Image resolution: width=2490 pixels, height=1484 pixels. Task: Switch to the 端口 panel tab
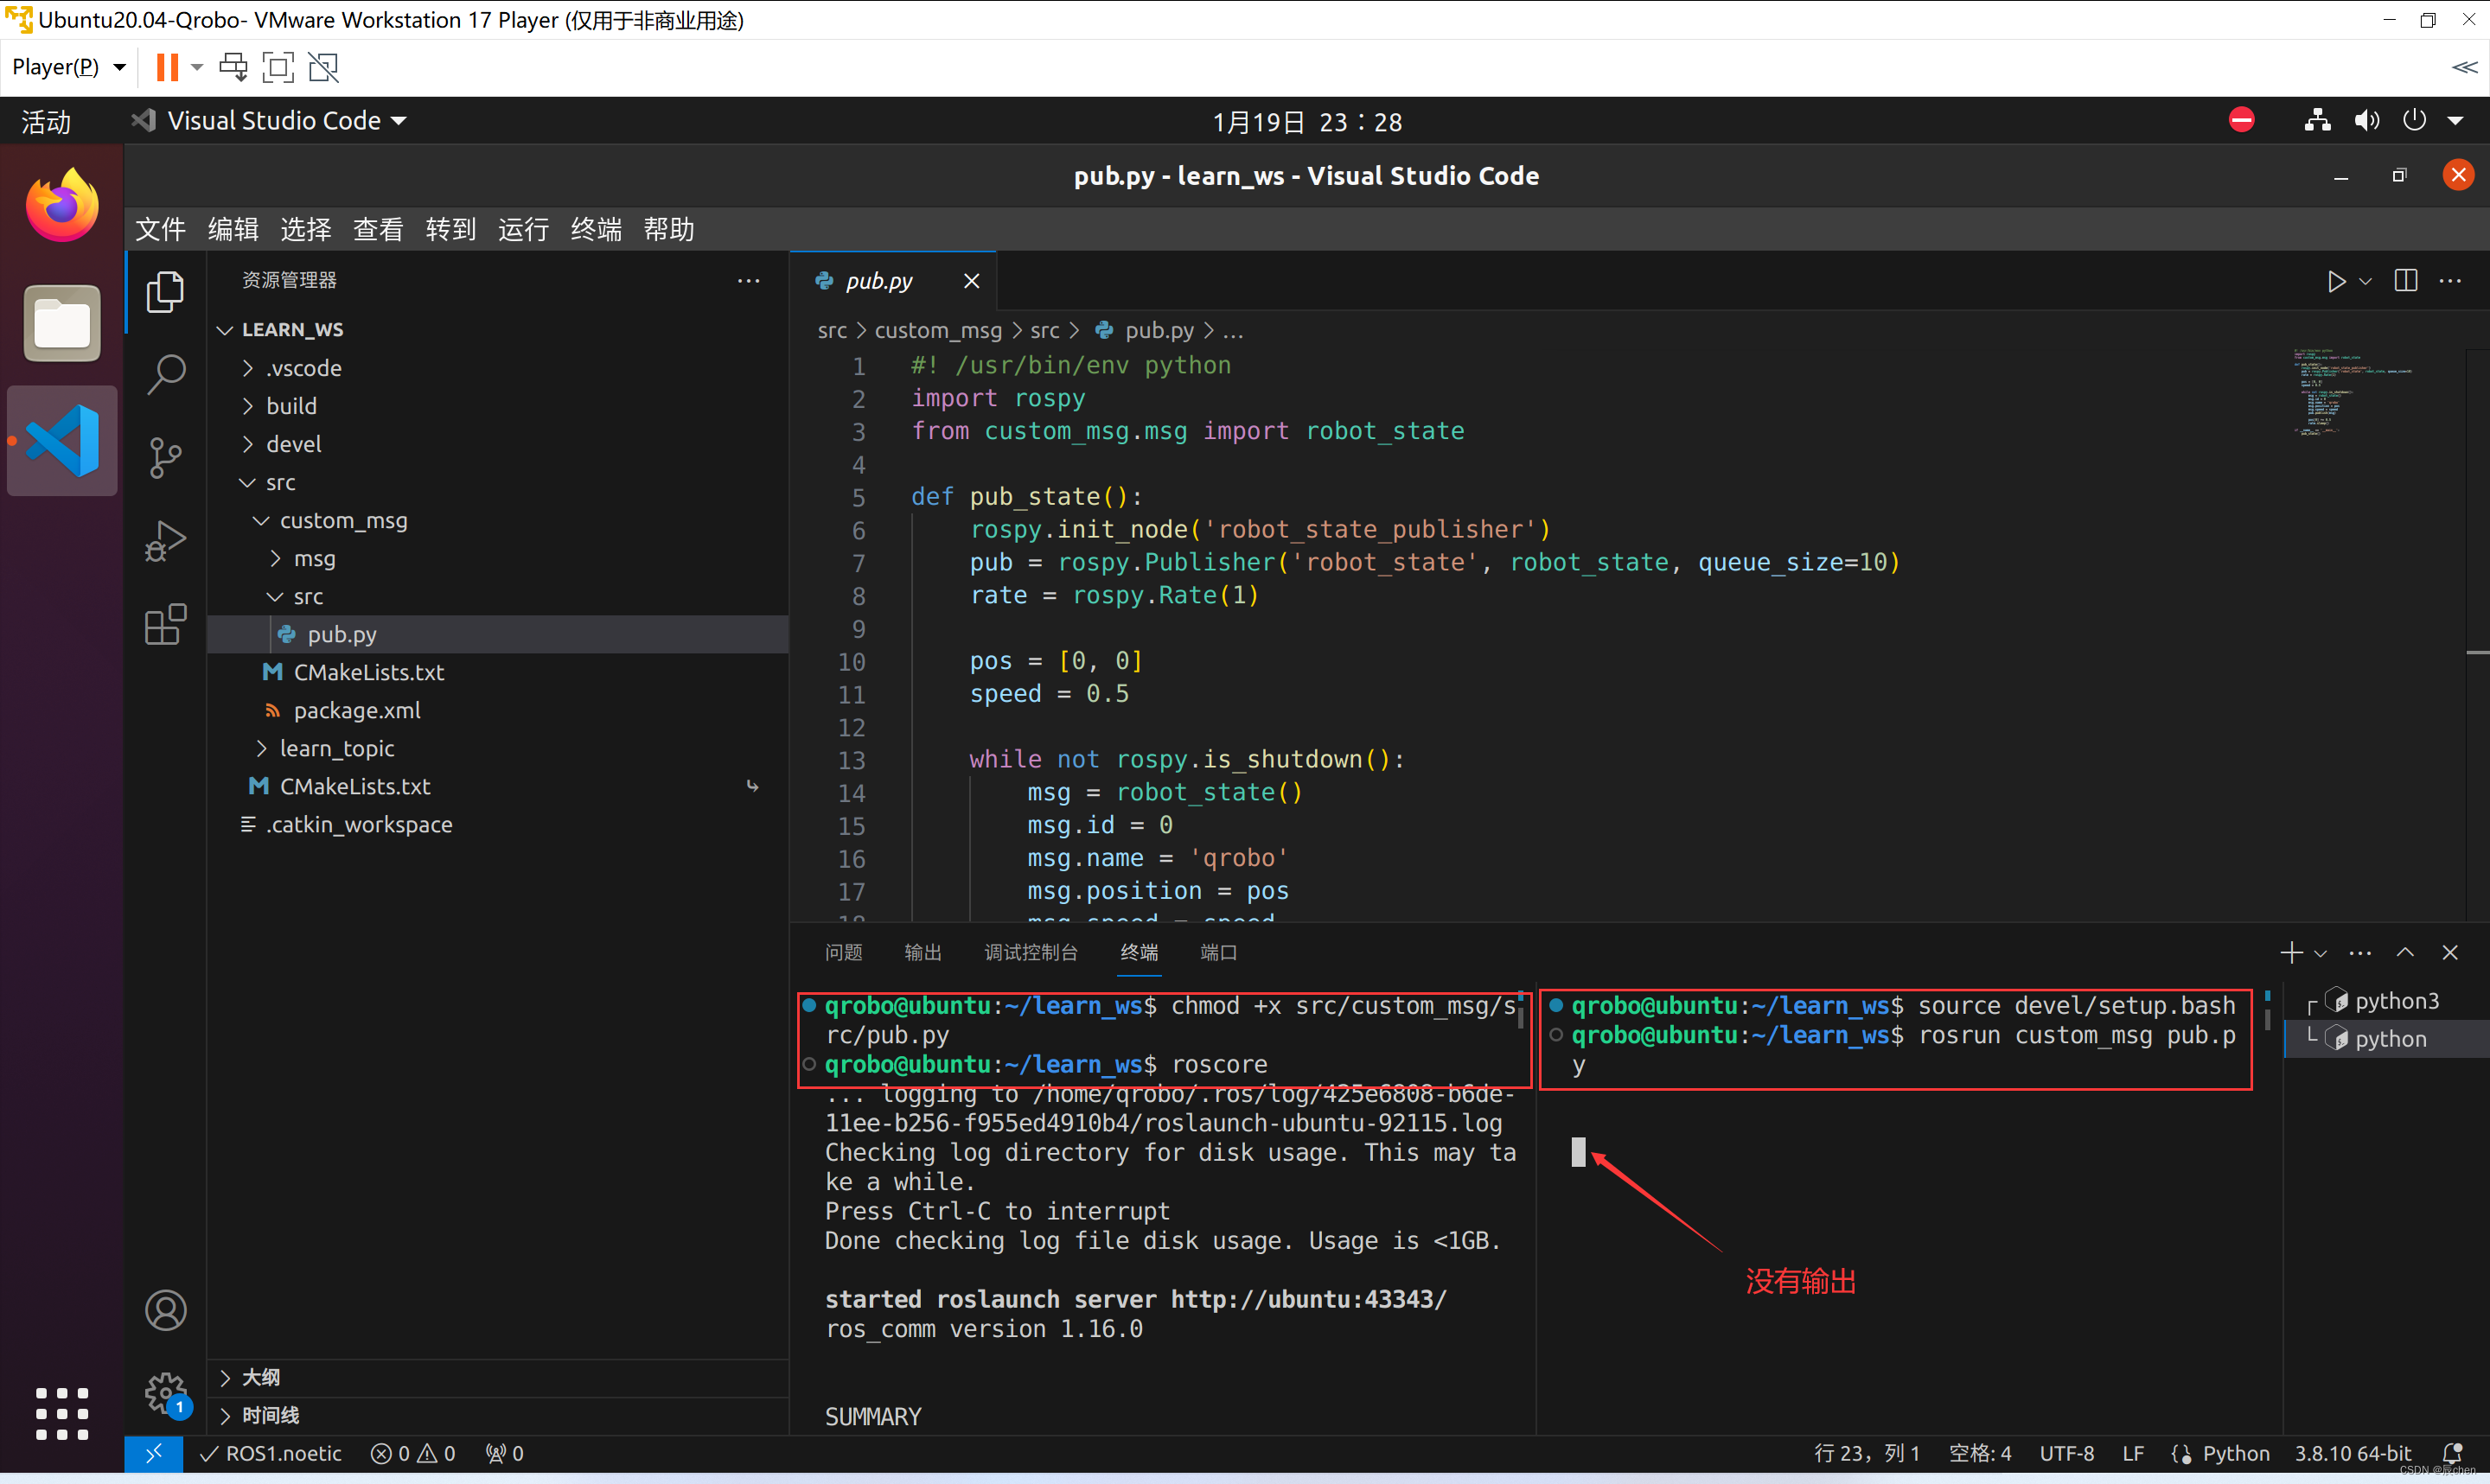pyautogui.click(x=1218, y=953)
